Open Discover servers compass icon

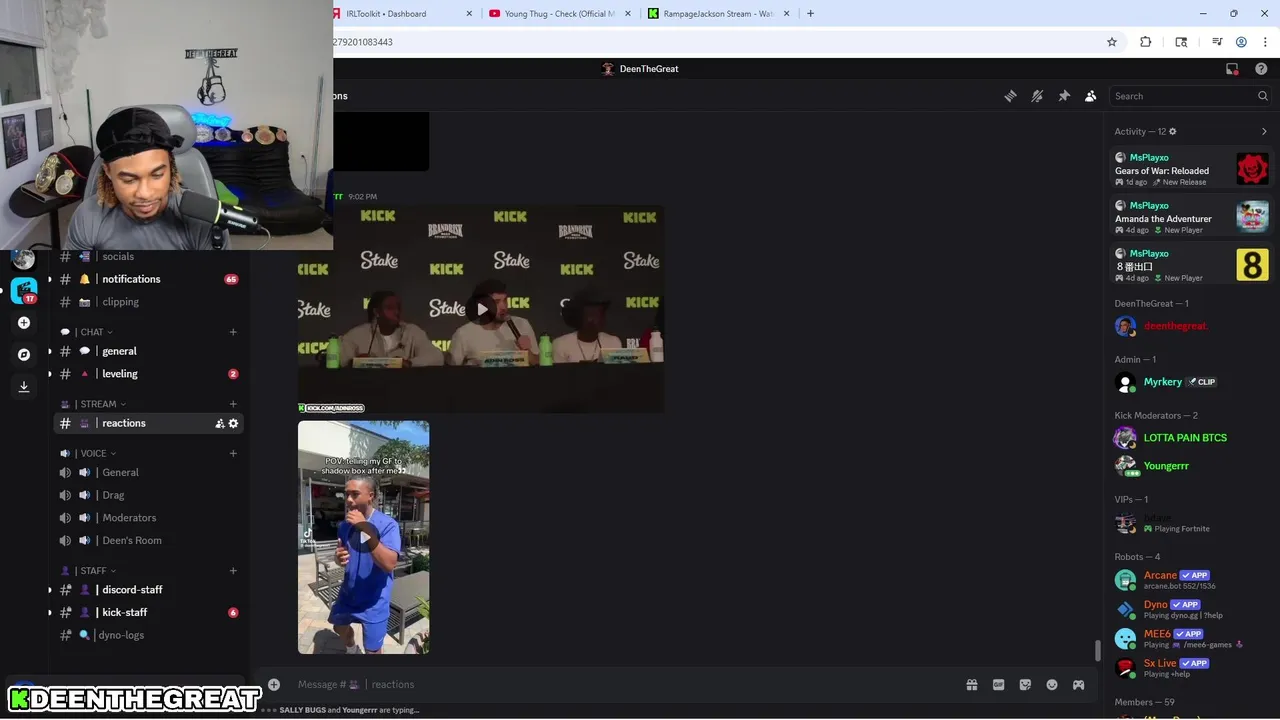click(24, 354)
